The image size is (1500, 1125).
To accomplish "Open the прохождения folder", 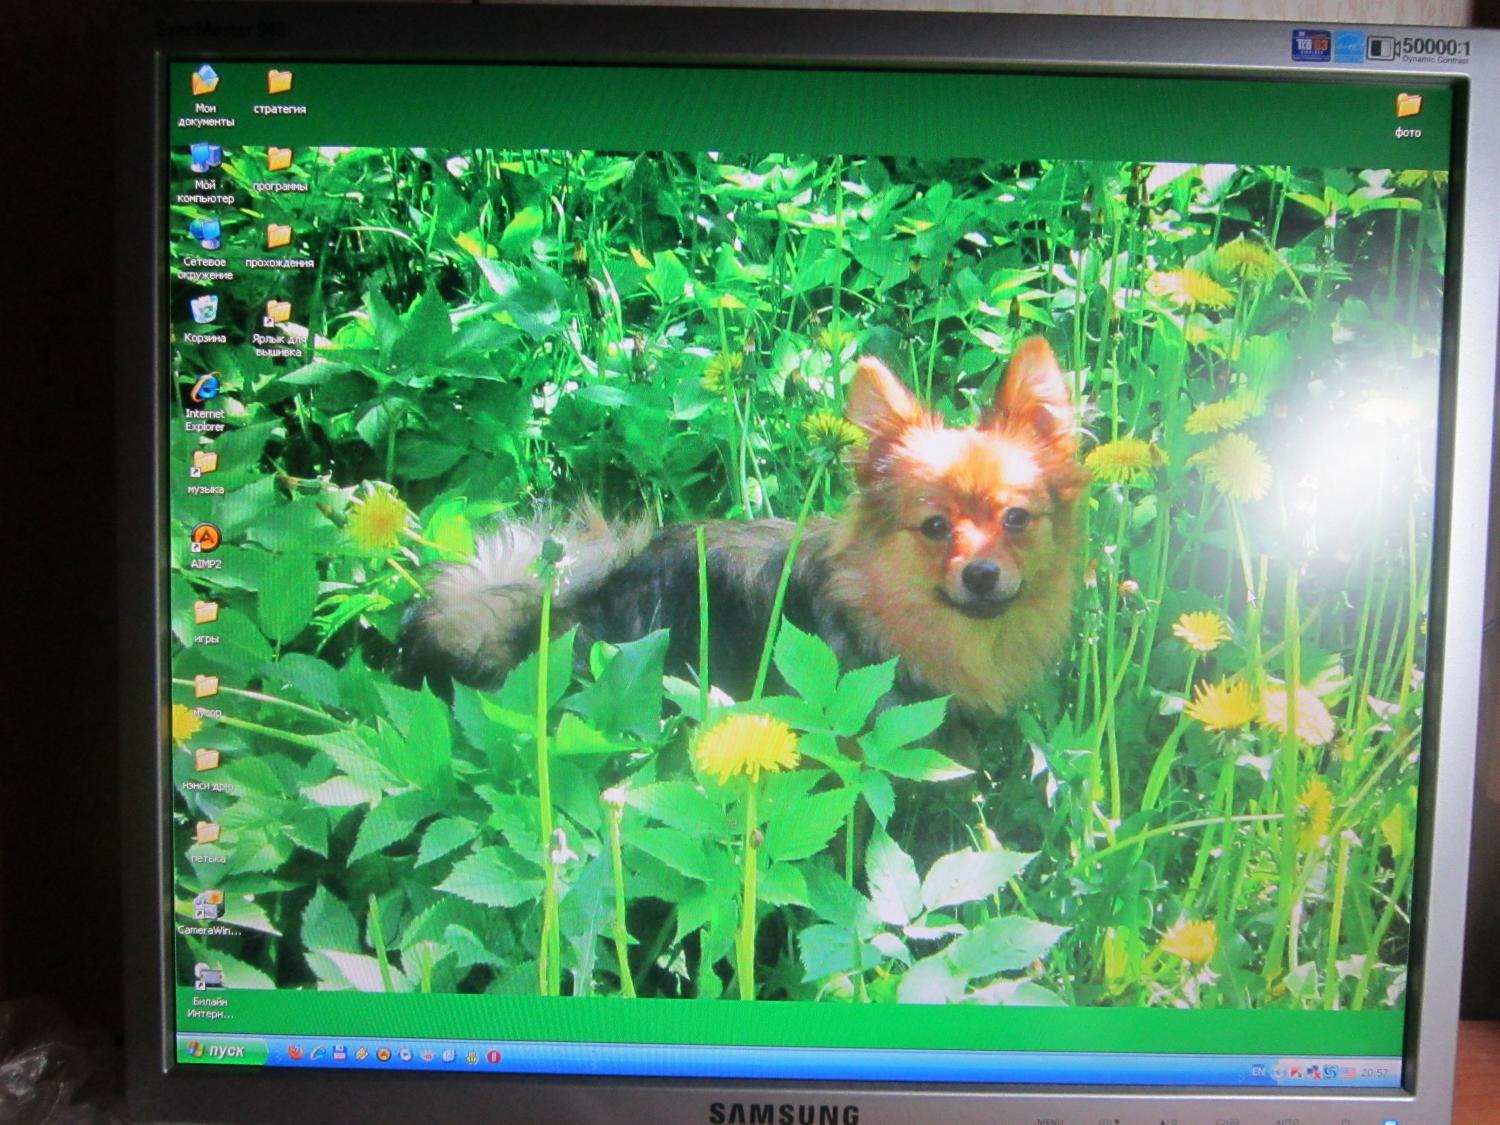I will [x=279, y=237].
